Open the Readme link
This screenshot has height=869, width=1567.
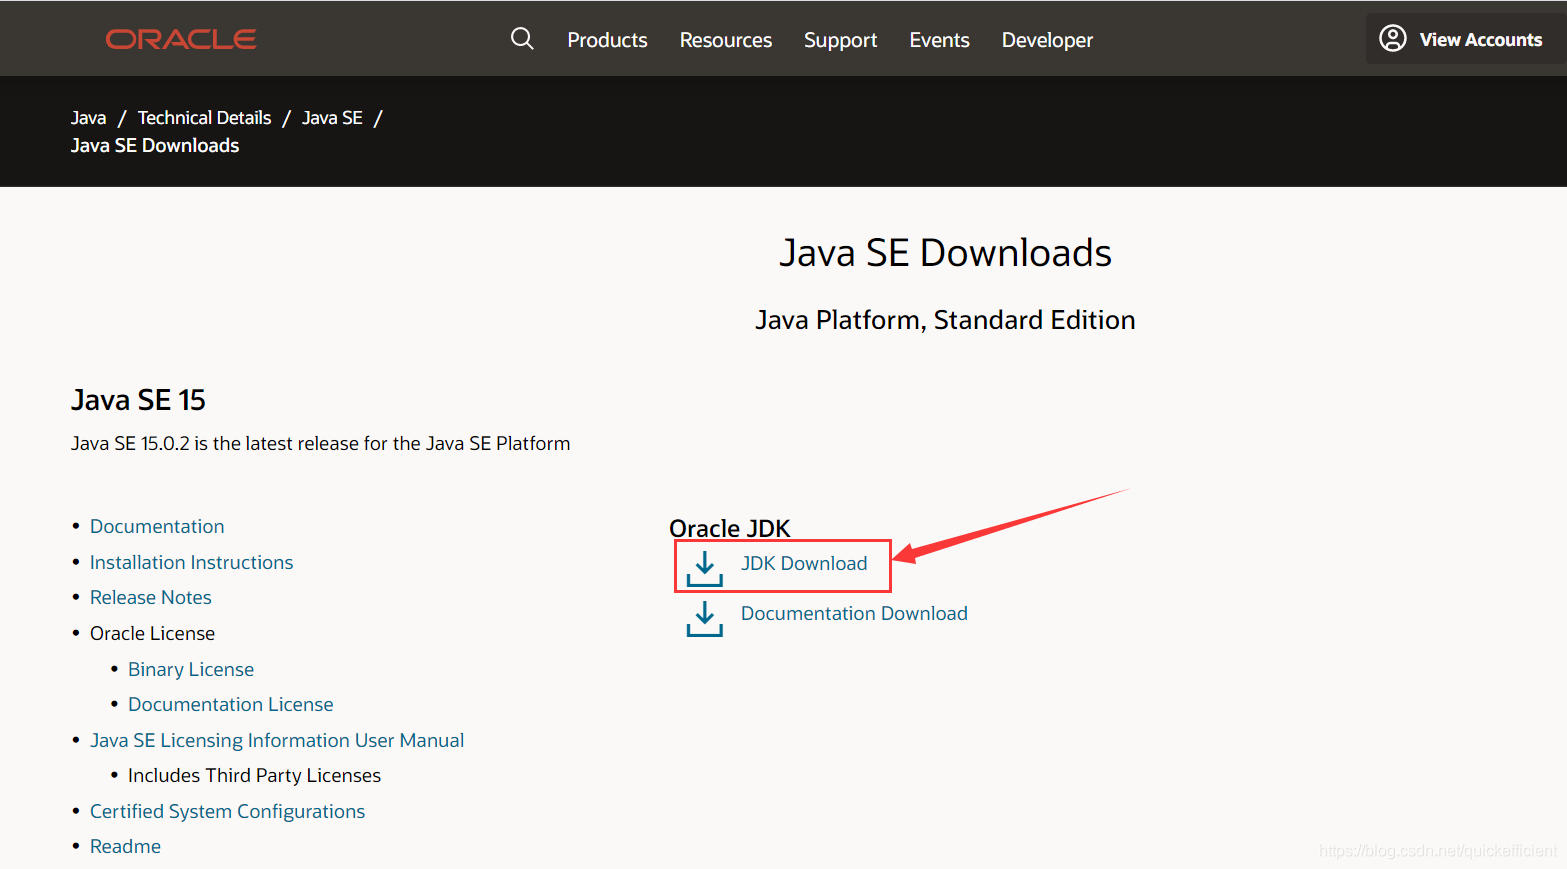pos(125,846)
